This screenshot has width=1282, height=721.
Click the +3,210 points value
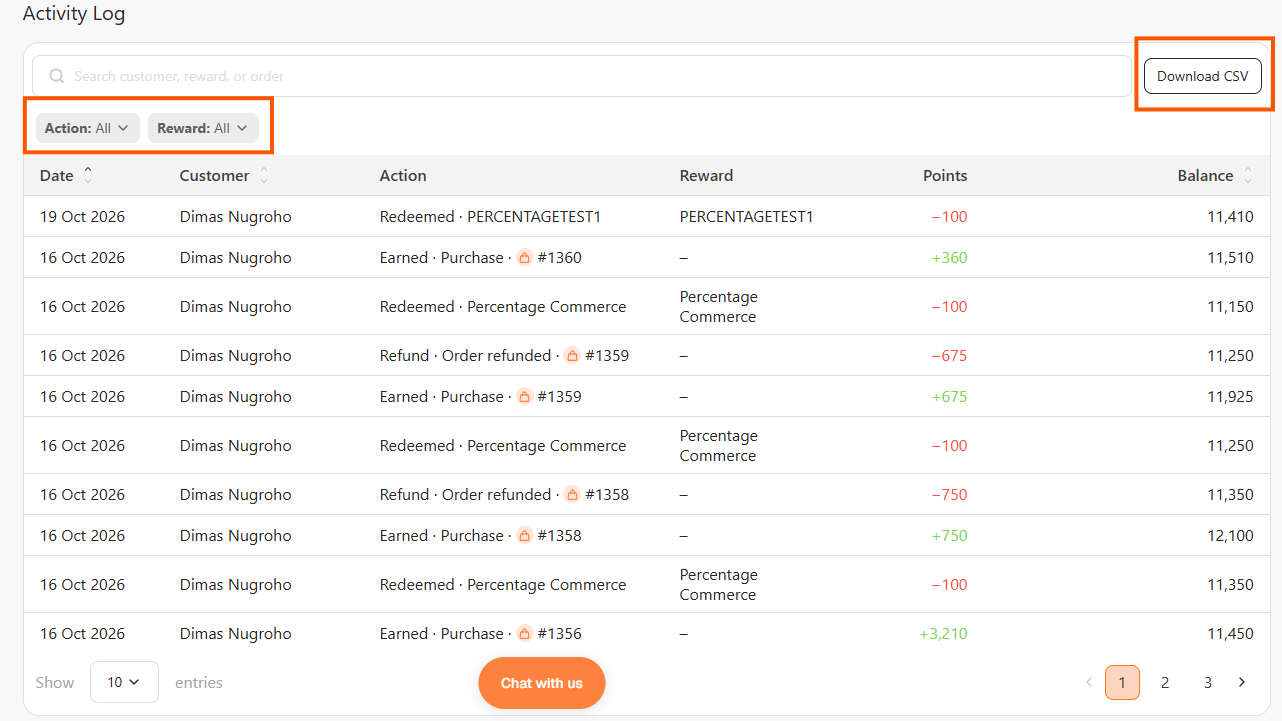click(x=944, y=633)
